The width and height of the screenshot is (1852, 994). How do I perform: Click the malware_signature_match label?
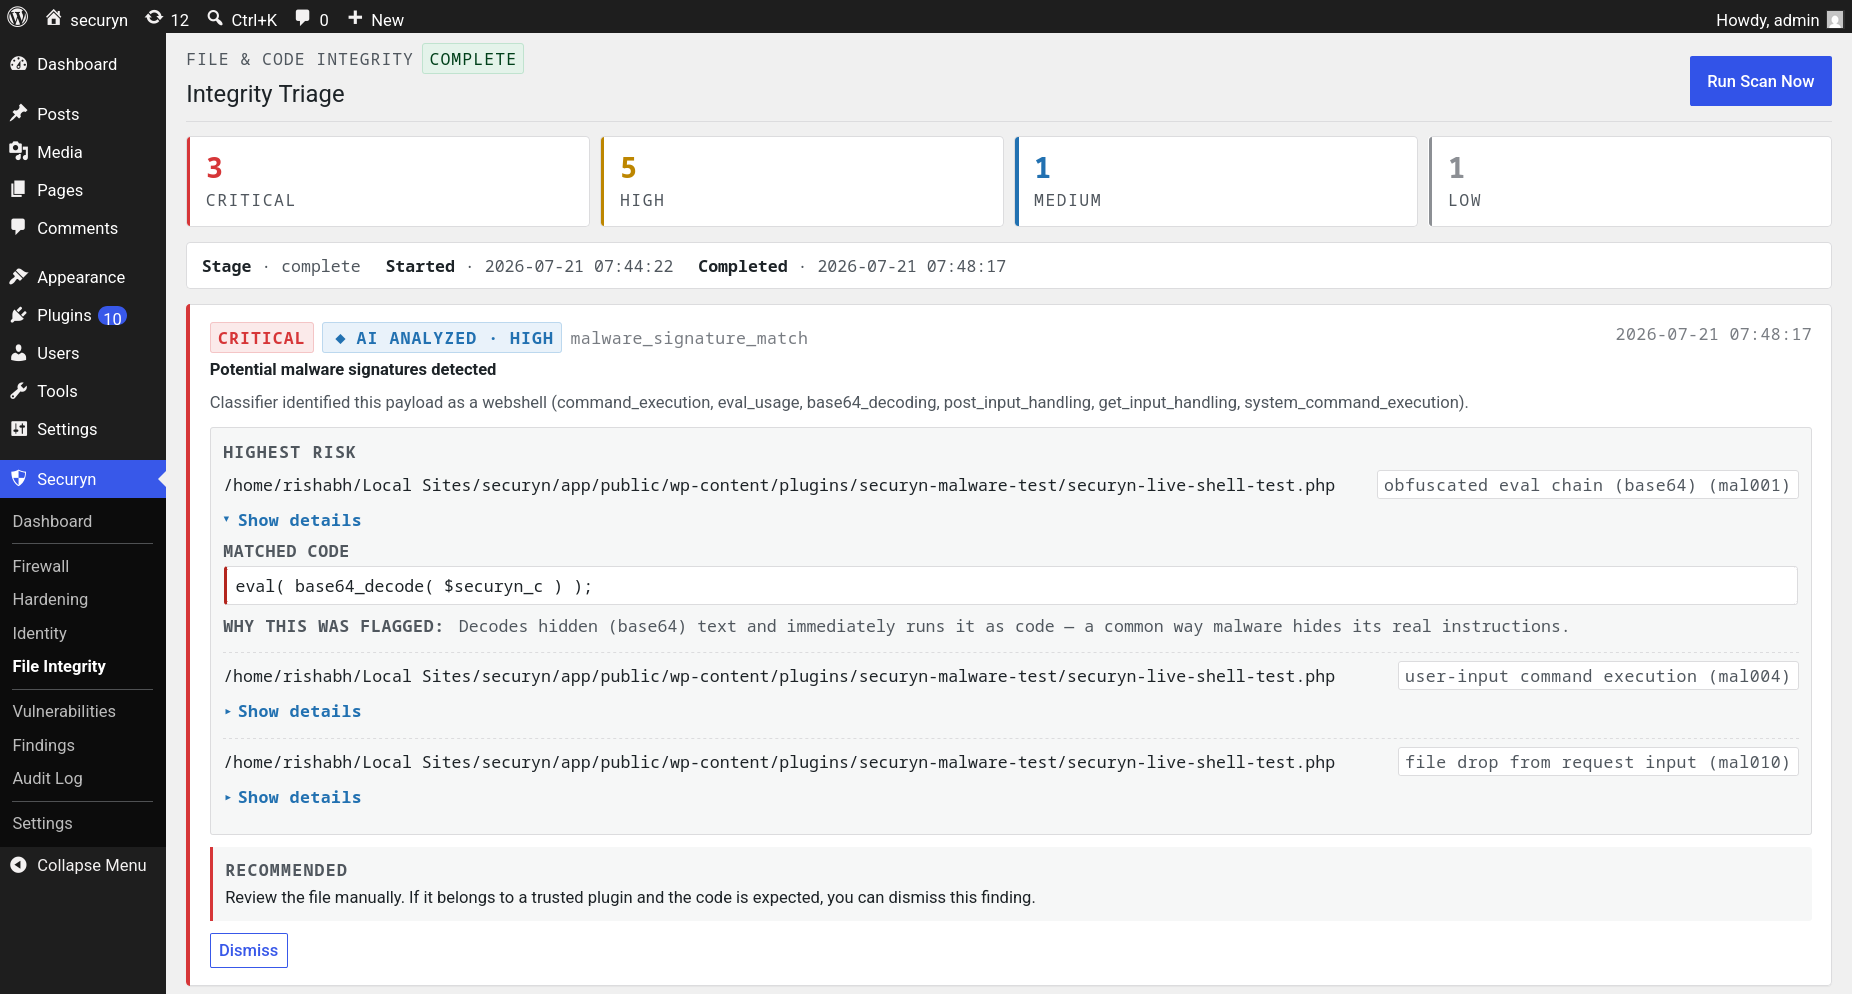coord(689,338)
